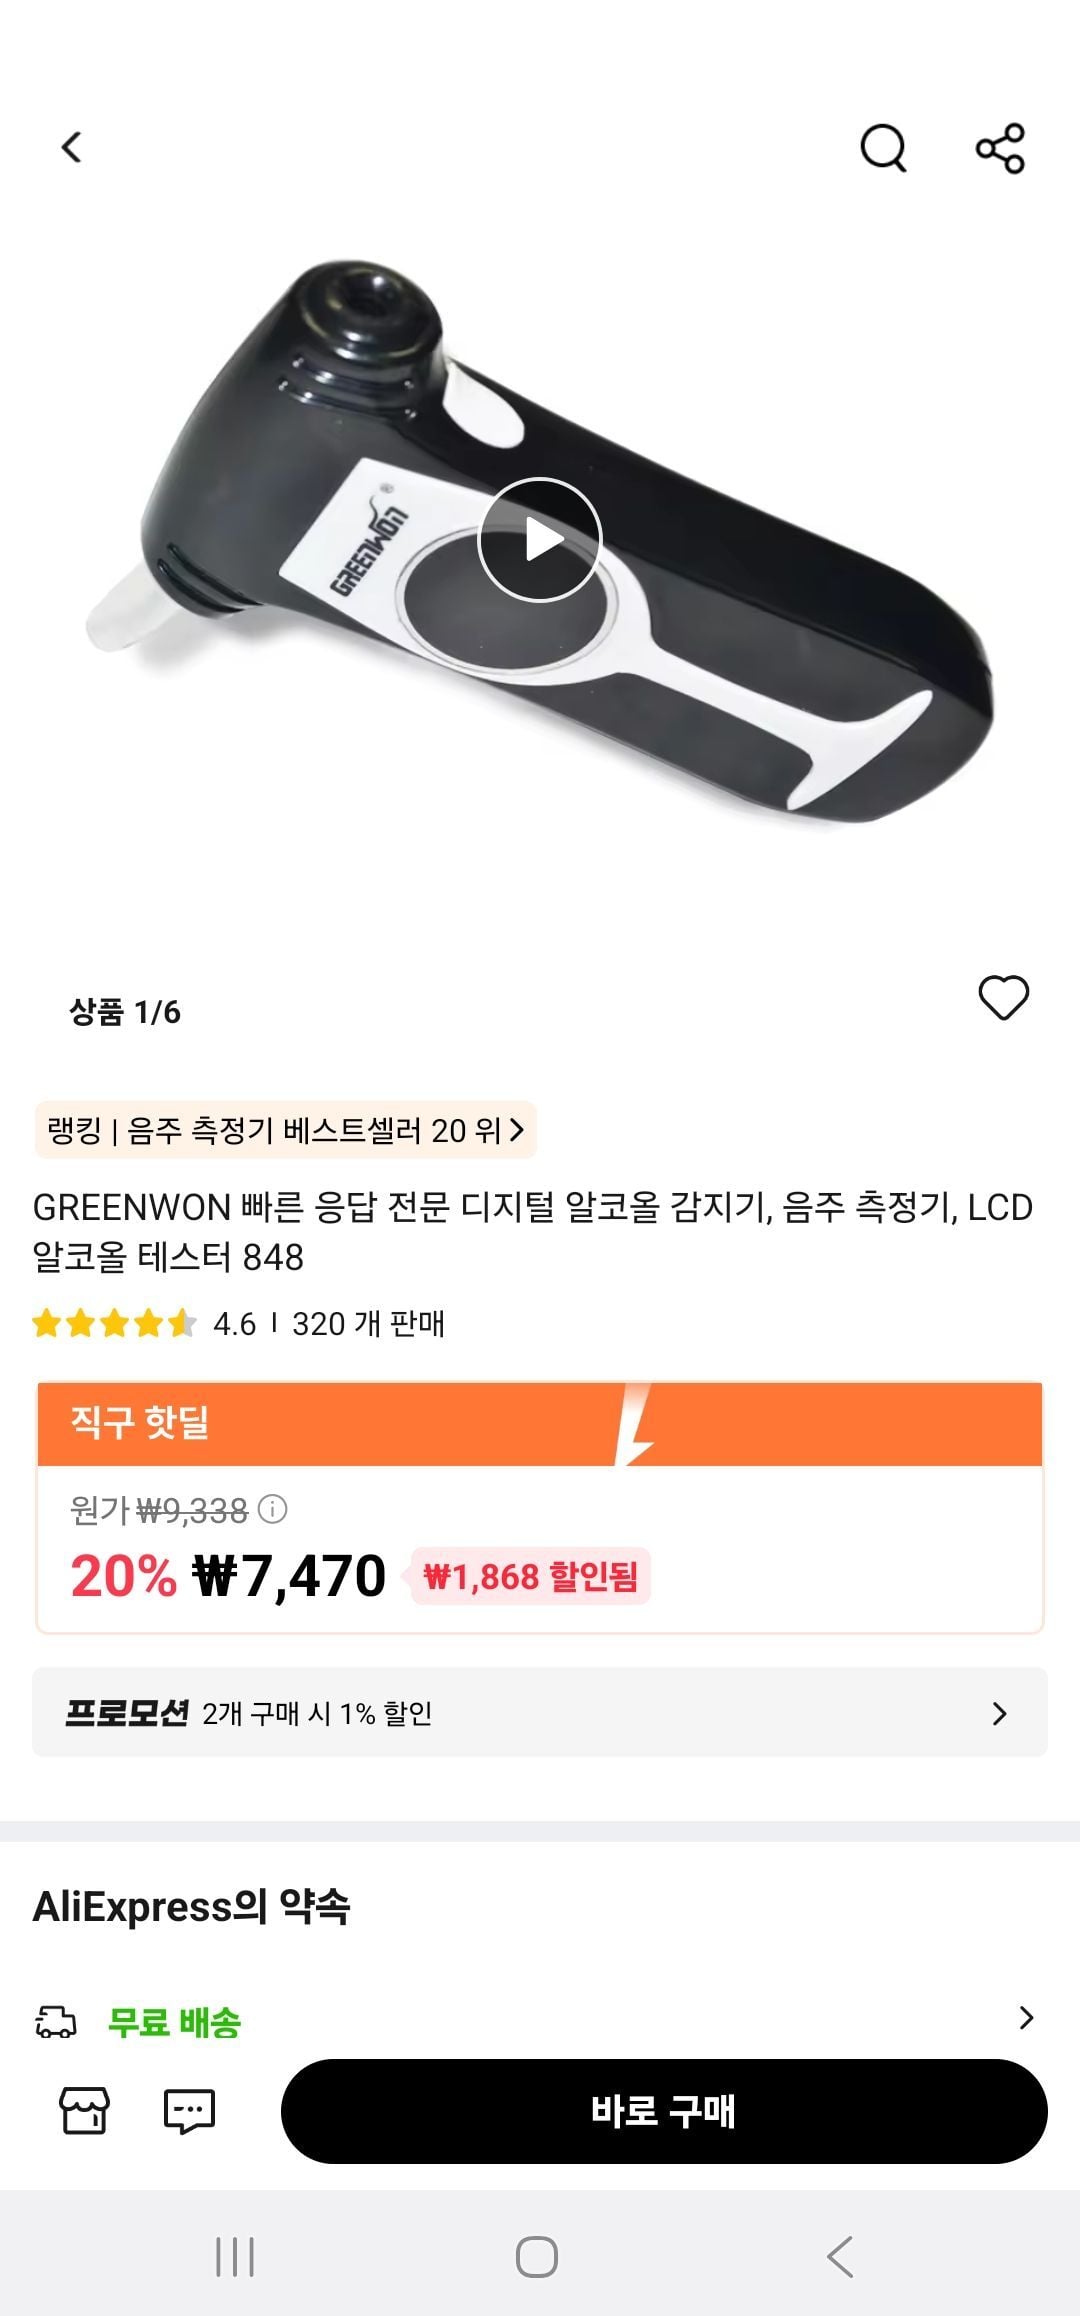Screen dimensions: 1080x2316
Task: Tap the Android system back button
Action: pos(840,2257)
